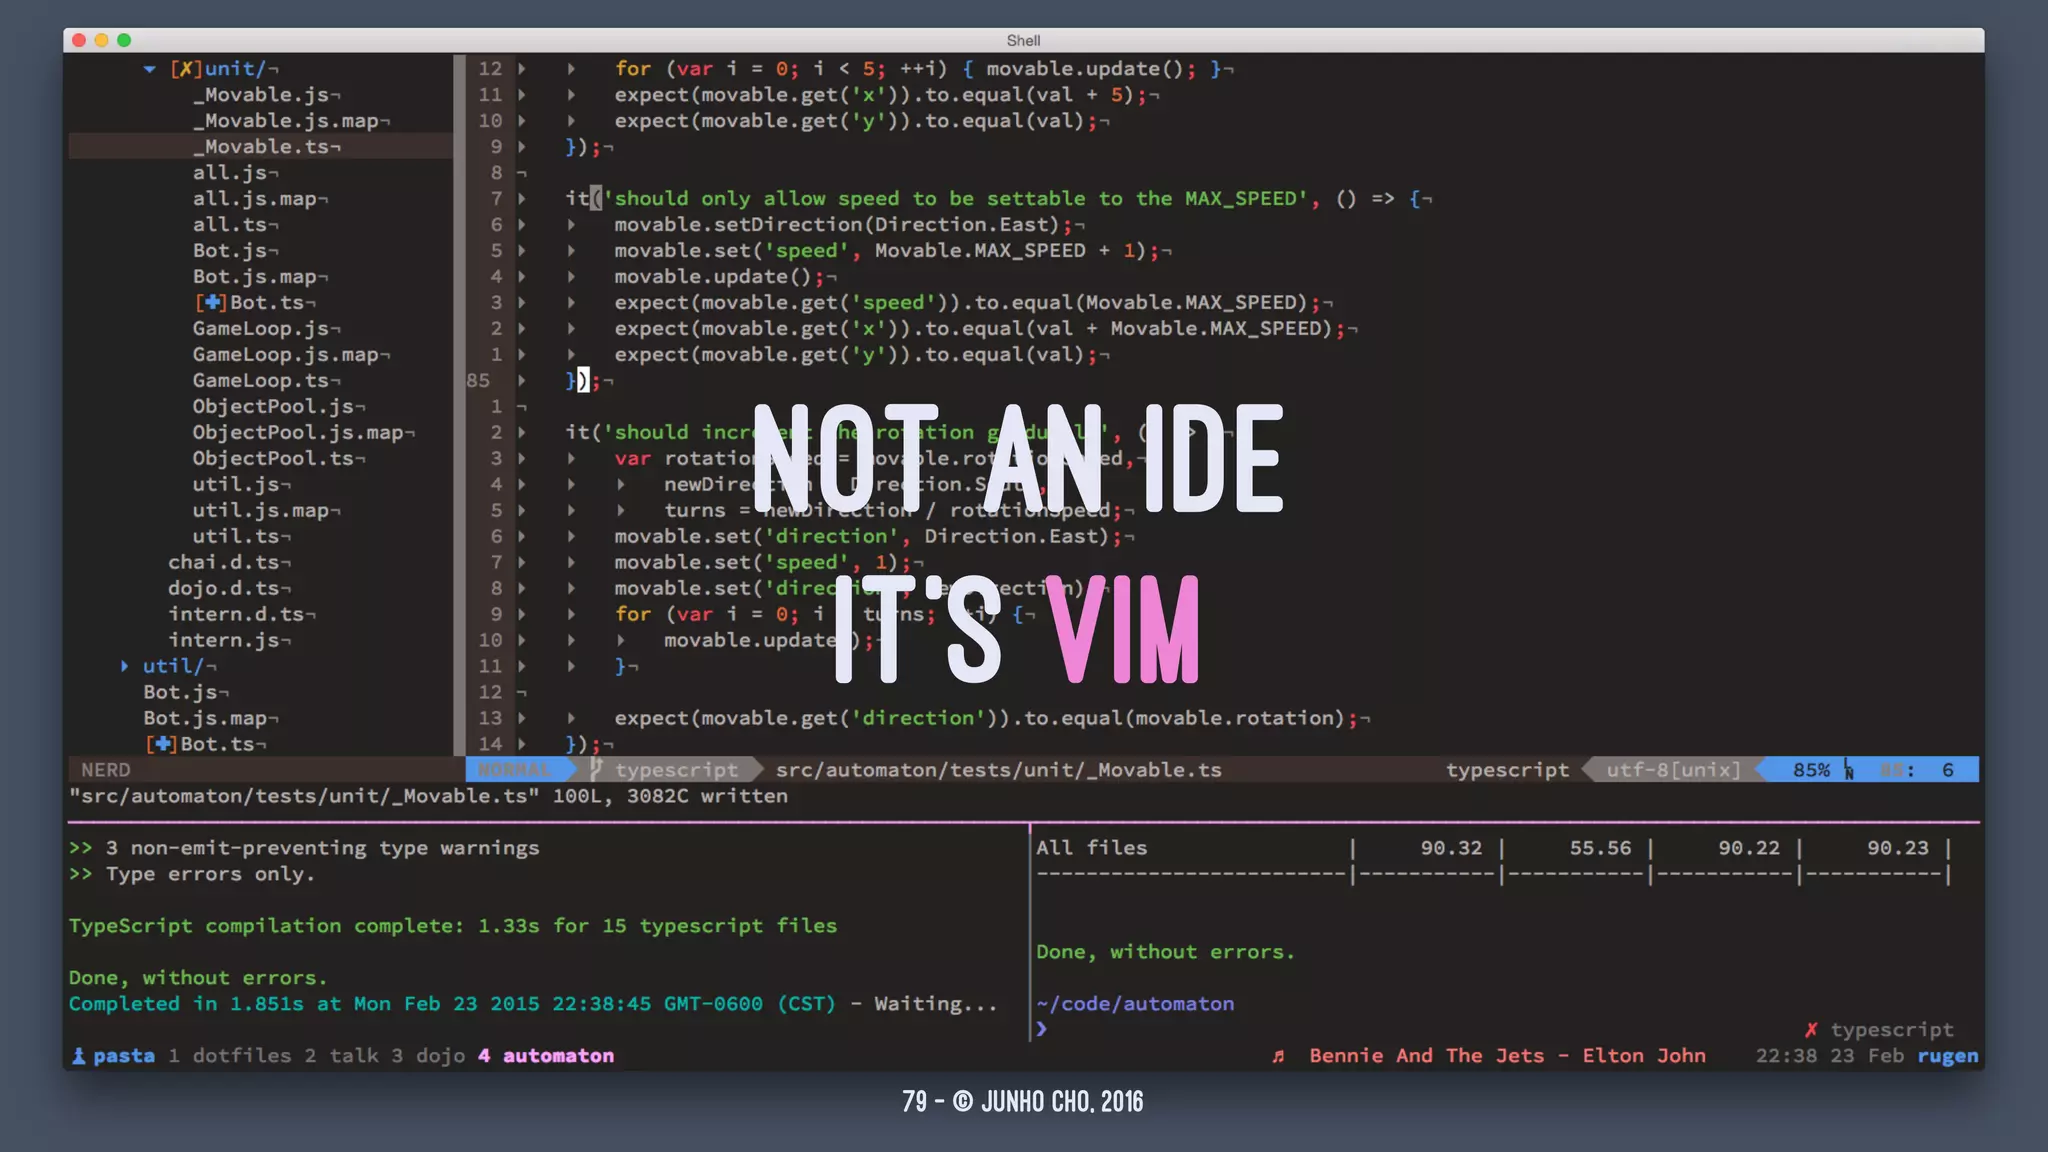Click the 85% position indicator

pos(1811,770)
